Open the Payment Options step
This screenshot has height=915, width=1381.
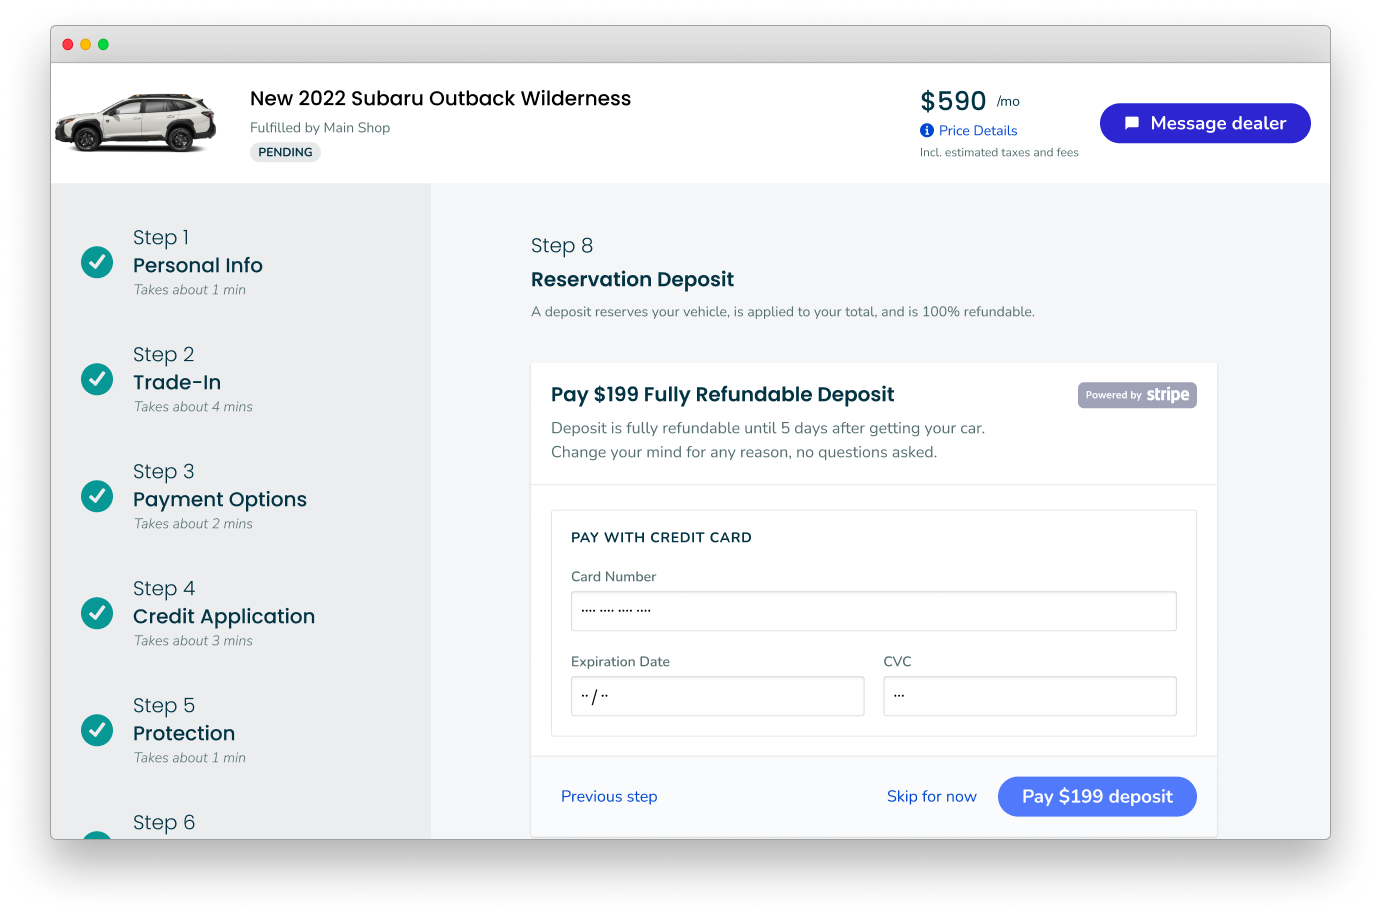click(x=220, y=499)
